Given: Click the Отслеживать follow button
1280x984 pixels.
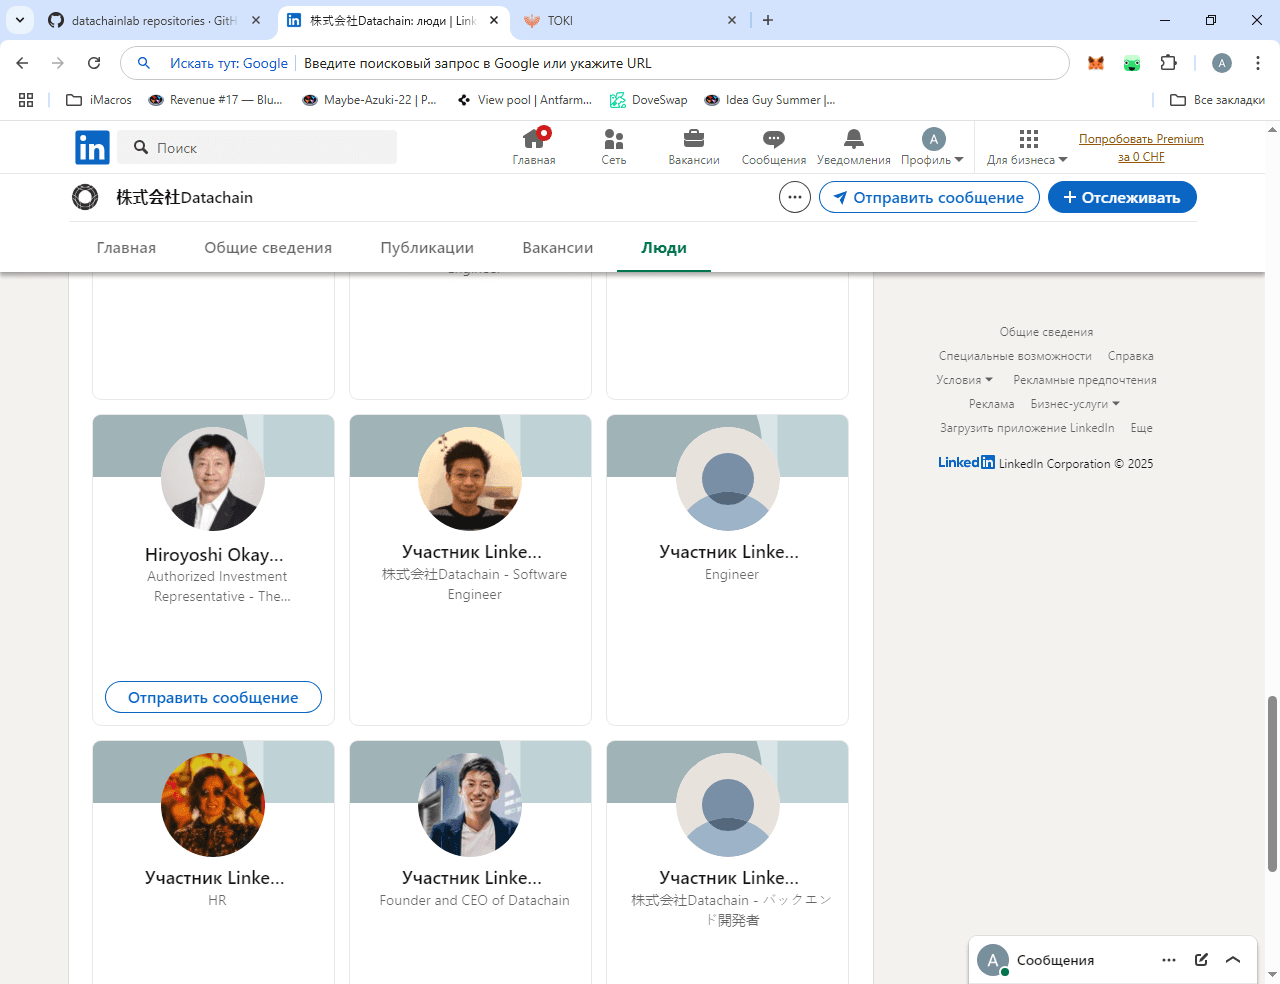Looking at the screenshot, I should tap(1122, 197).
